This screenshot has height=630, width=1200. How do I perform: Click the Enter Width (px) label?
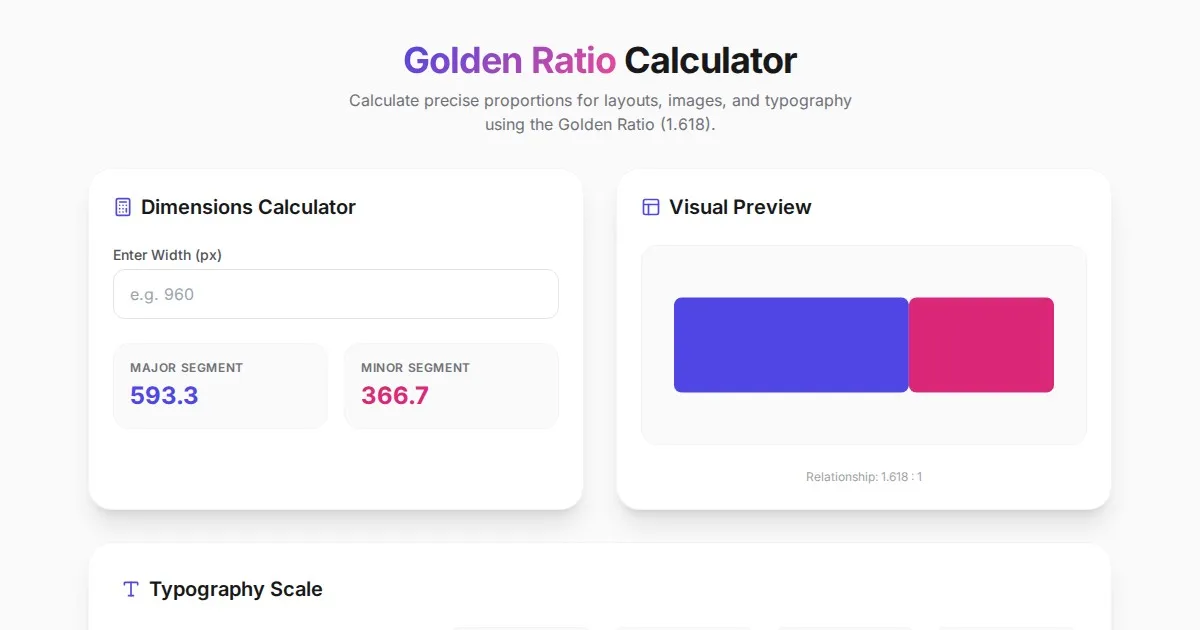coord(167,255)
